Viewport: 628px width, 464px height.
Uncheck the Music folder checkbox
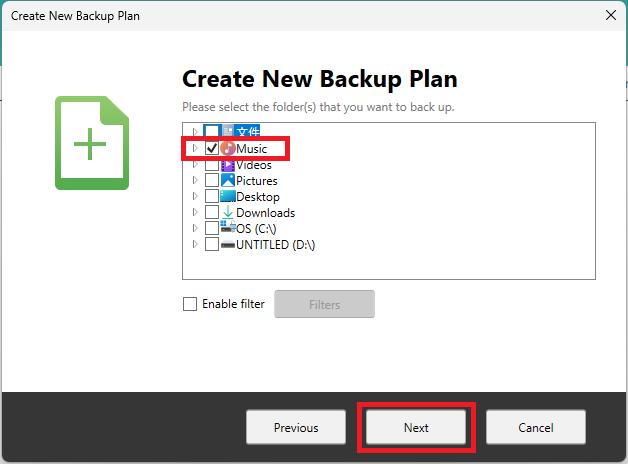[212, 149]
